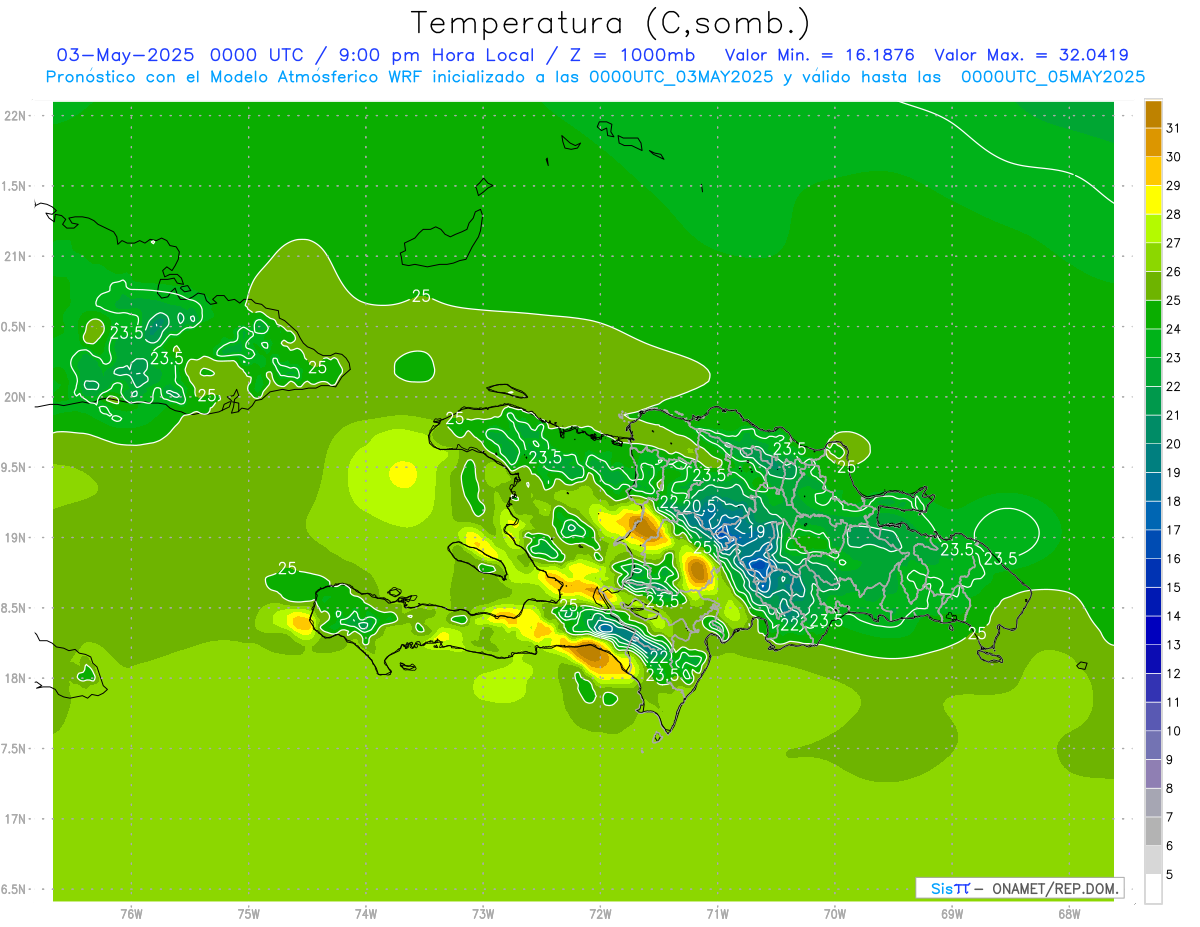Click the "76W" longitude axis label
1200x927 pixels.
coord(131,913)
